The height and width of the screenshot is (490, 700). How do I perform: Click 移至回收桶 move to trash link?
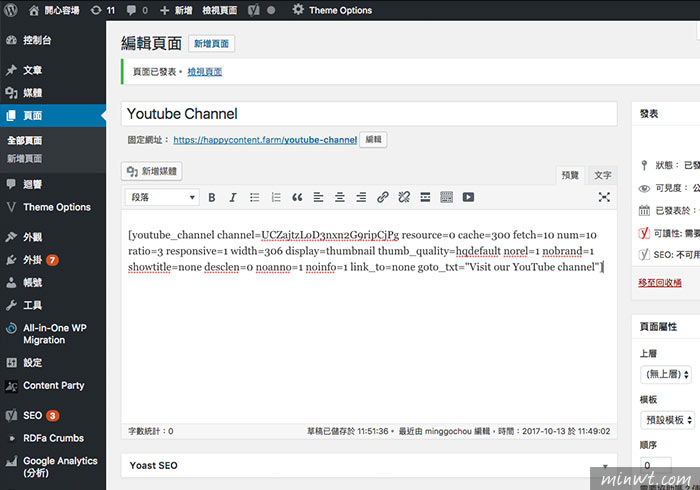click(x=659, y=282)
